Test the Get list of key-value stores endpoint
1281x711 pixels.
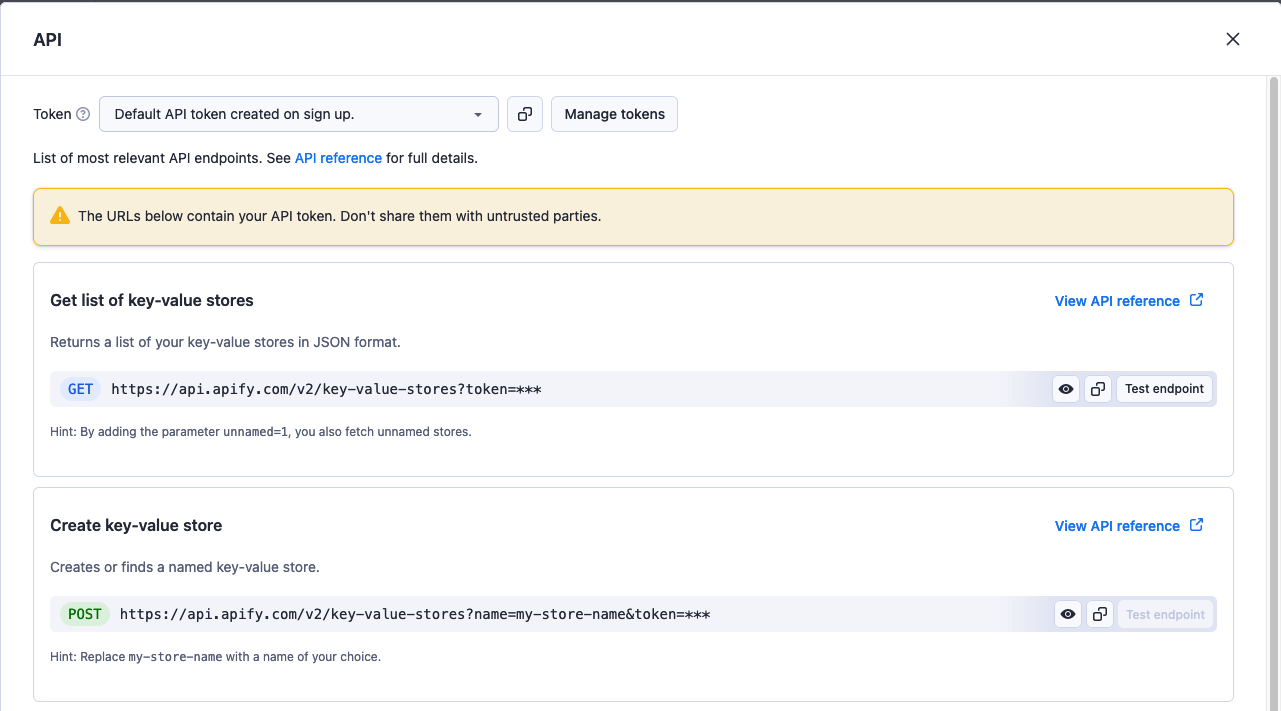1164,389
